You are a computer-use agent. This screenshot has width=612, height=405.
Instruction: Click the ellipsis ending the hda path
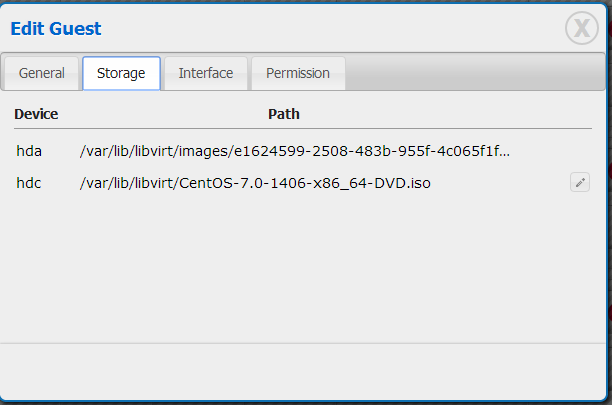tap(503, 153)
